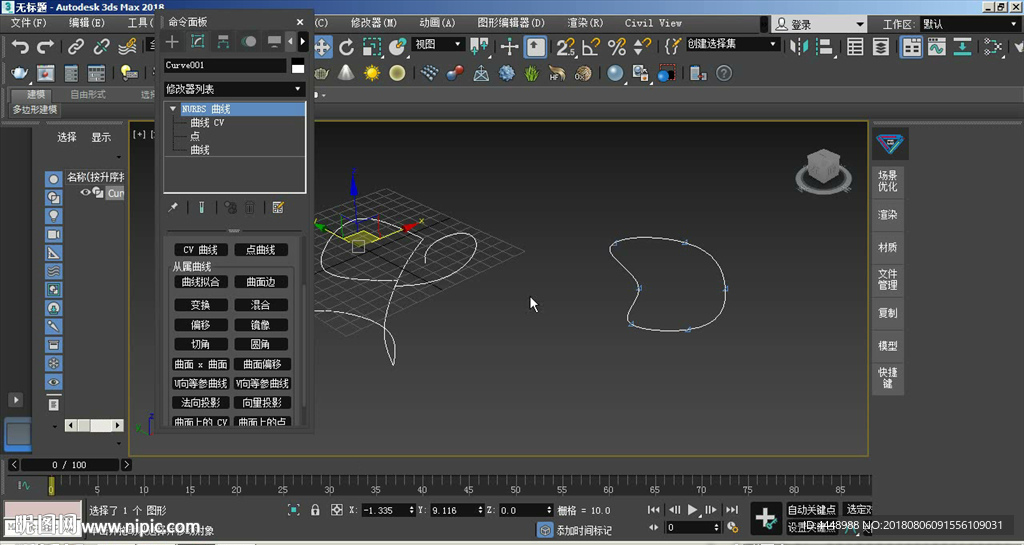Click the 混合 button
Screen dimensions: 1024x545
coord(261,305)
